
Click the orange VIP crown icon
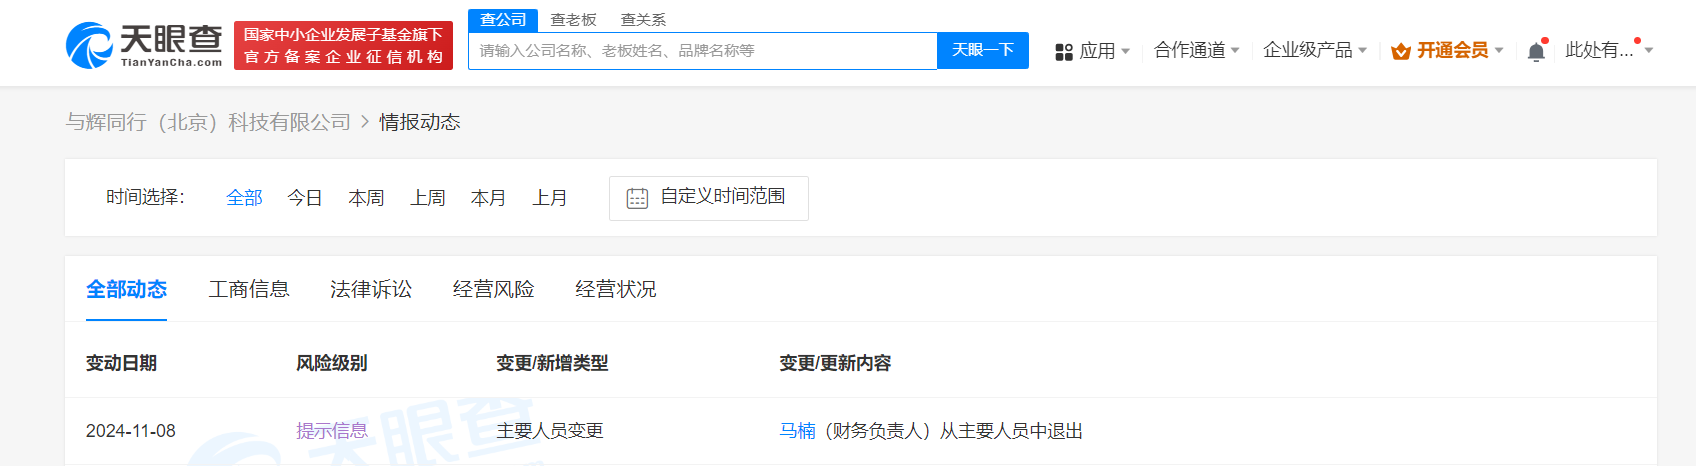click(x=1401, y=51)
